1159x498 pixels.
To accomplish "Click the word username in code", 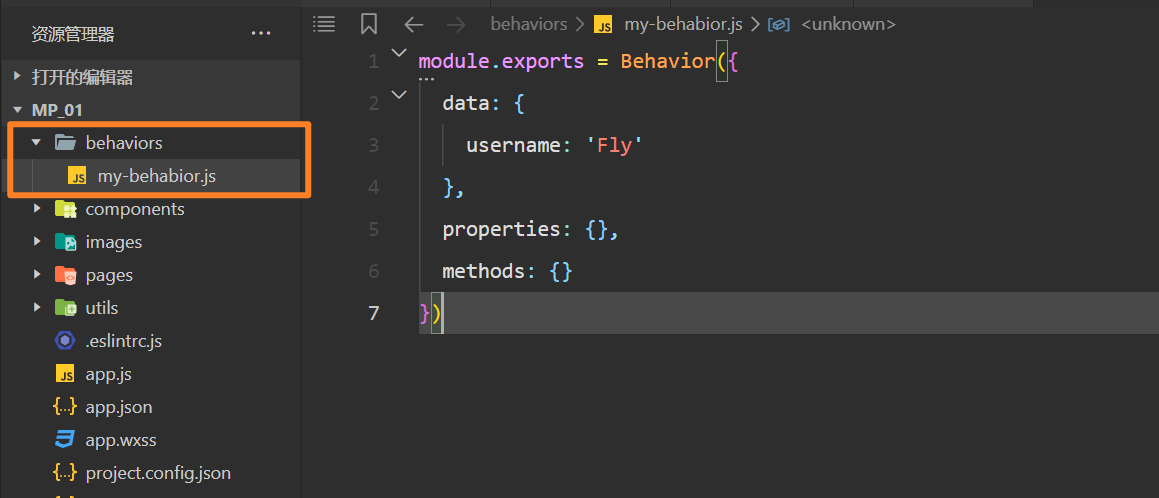I will click(514, 145).
